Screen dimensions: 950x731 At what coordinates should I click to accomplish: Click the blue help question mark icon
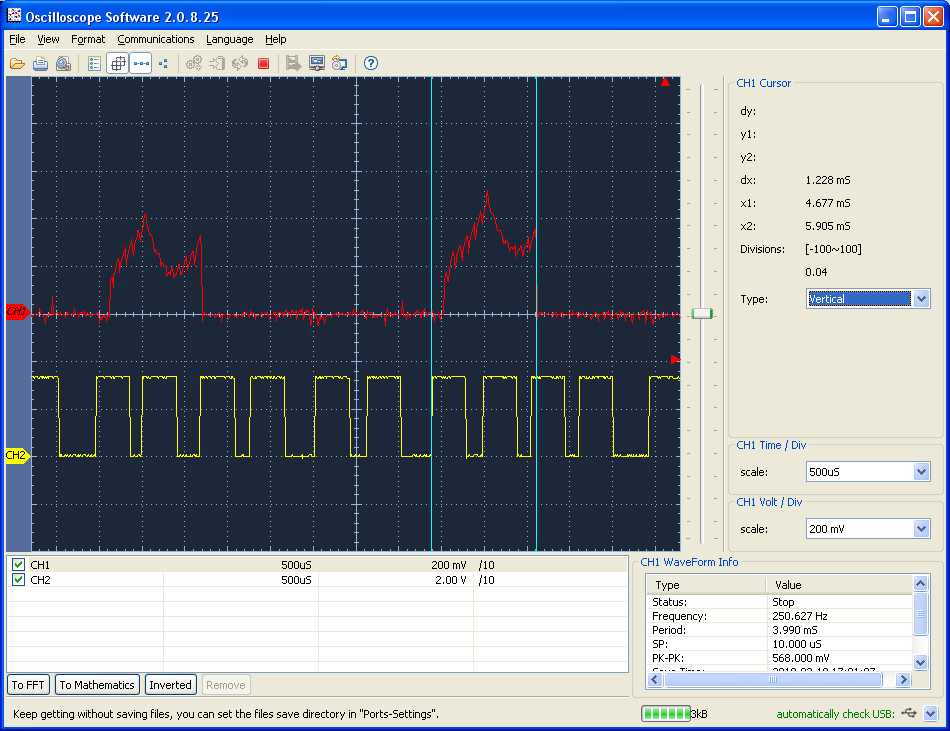point(371,63)
